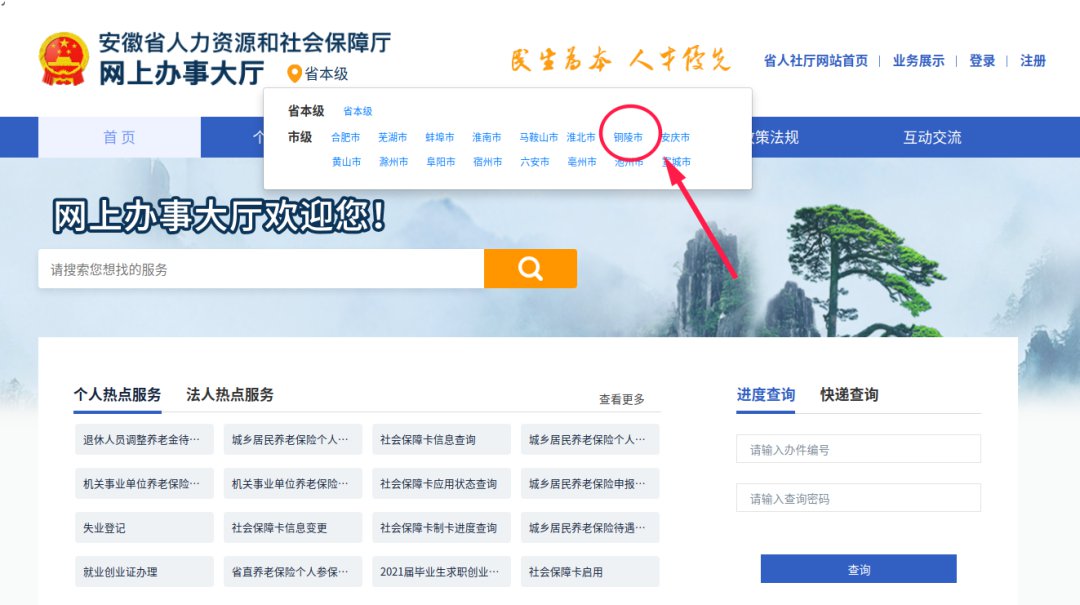Select 铜陵市 from the city list
The height and width of the screenshot is (605, 1080).
point(628,137)
